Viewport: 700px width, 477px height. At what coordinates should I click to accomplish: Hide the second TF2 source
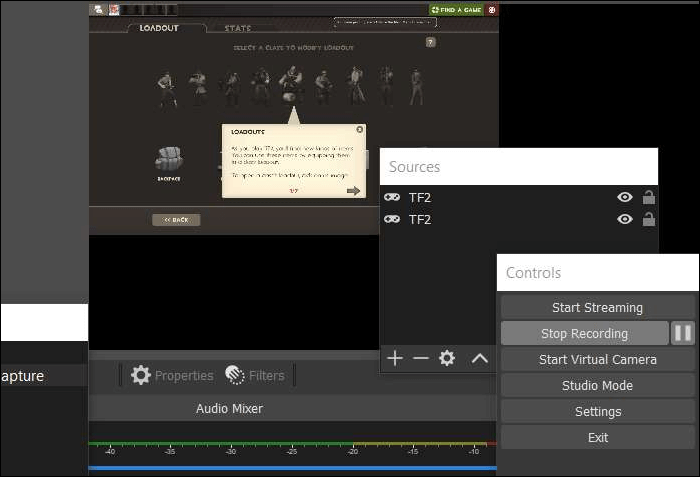(625, 219)
